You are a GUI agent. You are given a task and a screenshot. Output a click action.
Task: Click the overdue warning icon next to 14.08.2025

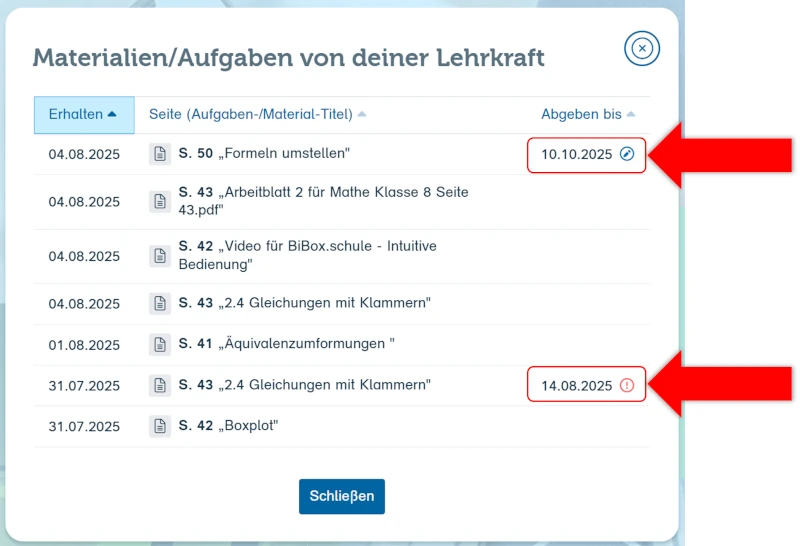click(627, 385)
